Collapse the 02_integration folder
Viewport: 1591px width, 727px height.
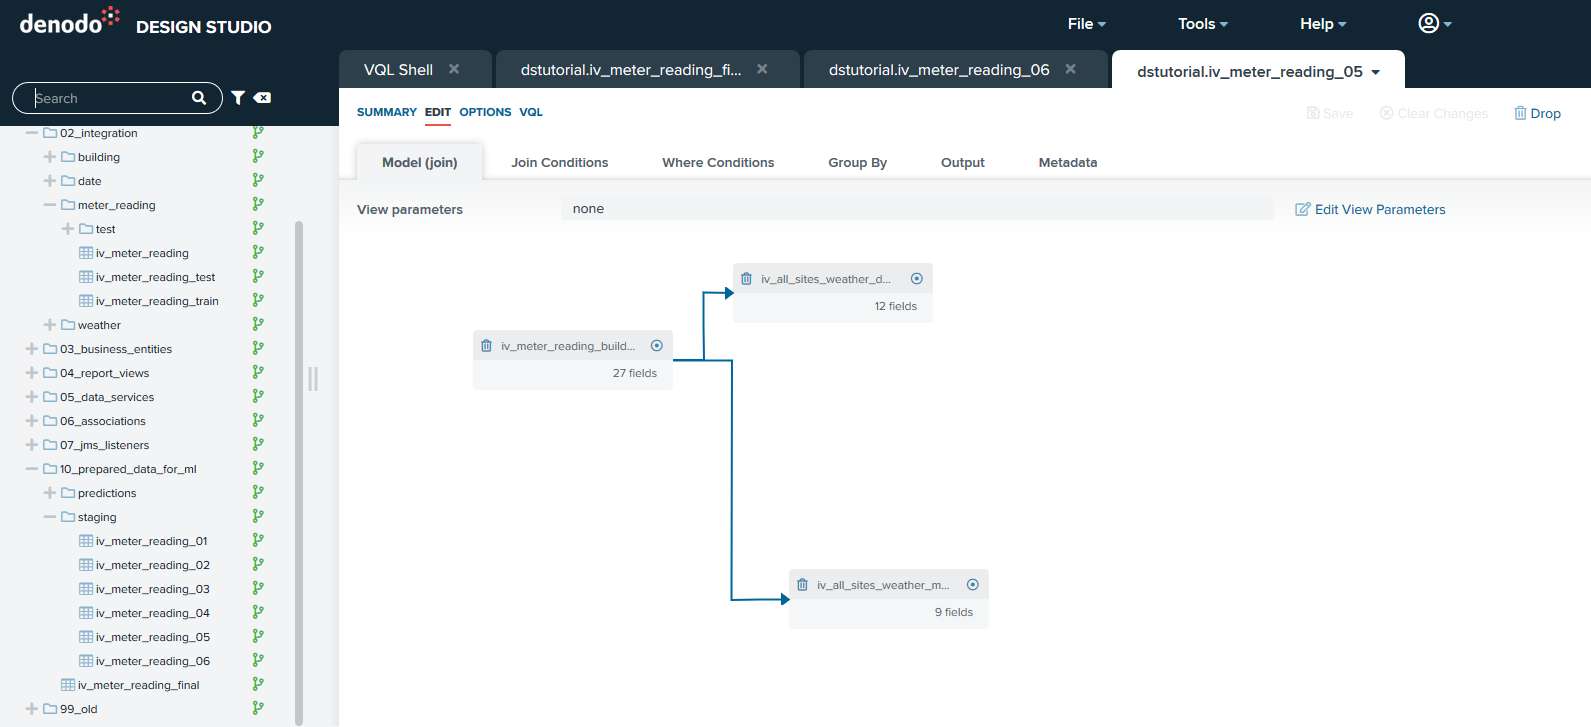(x=32, y=133)
